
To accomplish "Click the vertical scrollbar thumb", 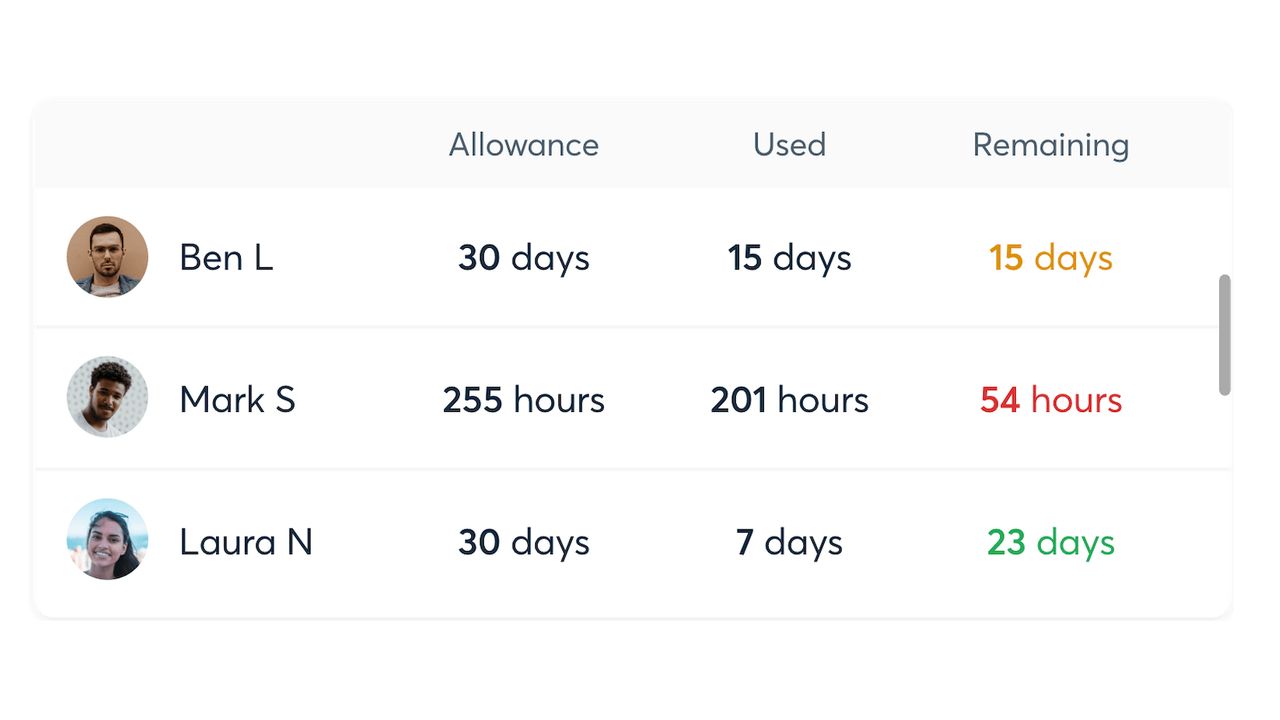I will [x=1225, y=335].
